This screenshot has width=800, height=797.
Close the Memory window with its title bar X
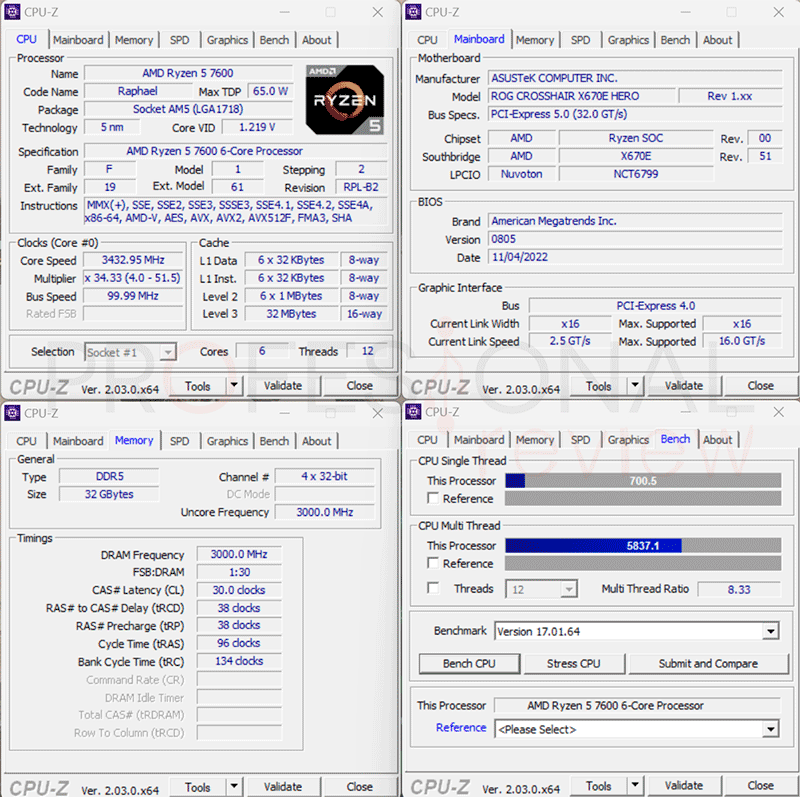click(378, 413)
